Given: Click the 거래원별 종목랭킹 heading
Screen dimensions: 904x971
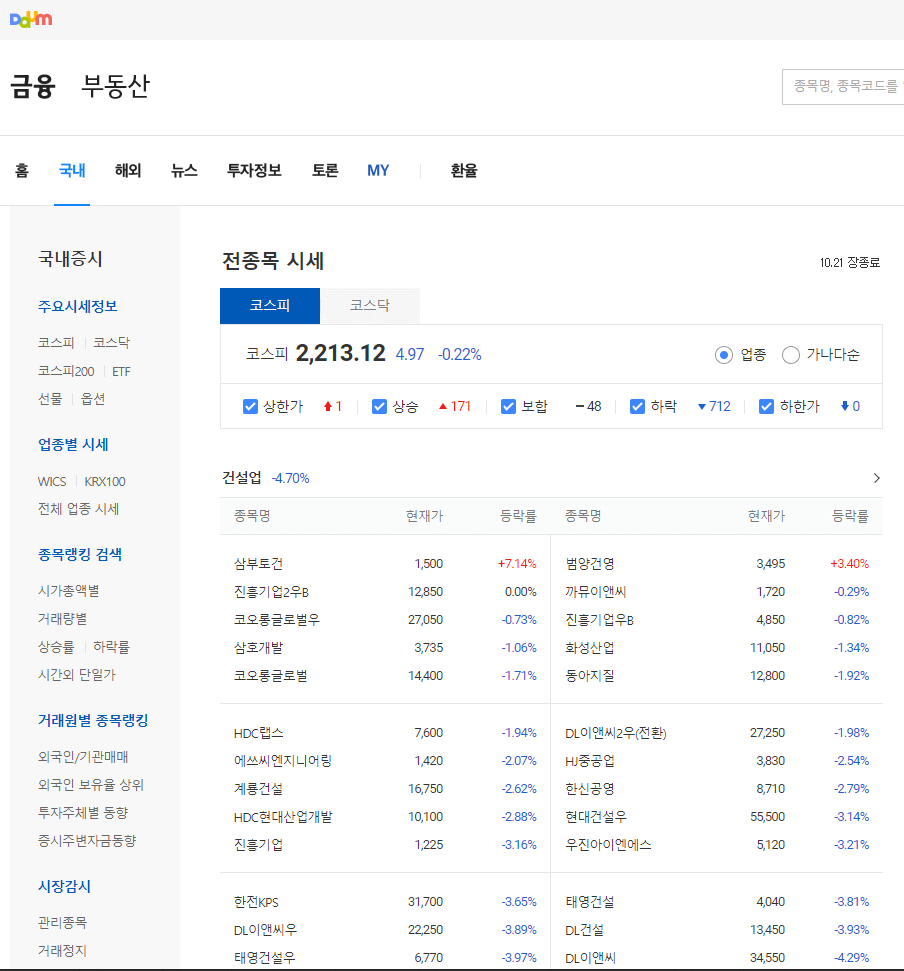Looking at the screenshot, I should click(93, 720).
